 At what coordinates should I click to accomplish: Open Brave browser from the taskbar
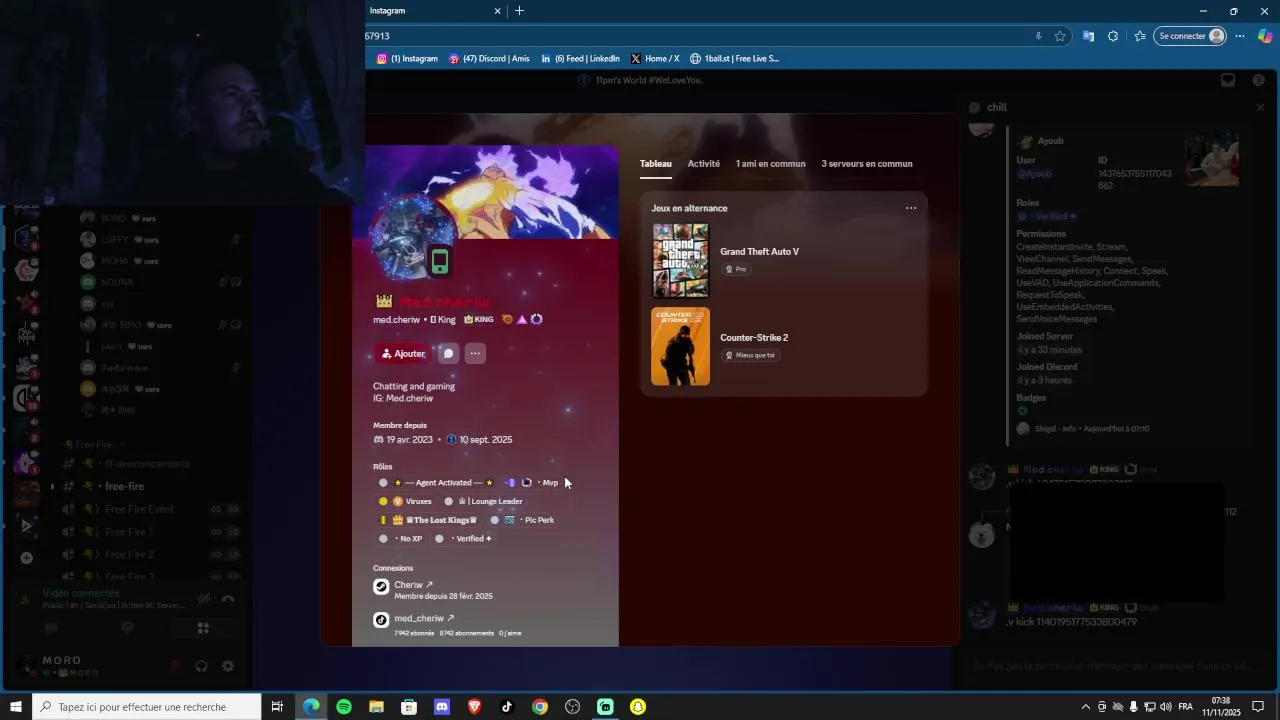[x=474, y=707]
